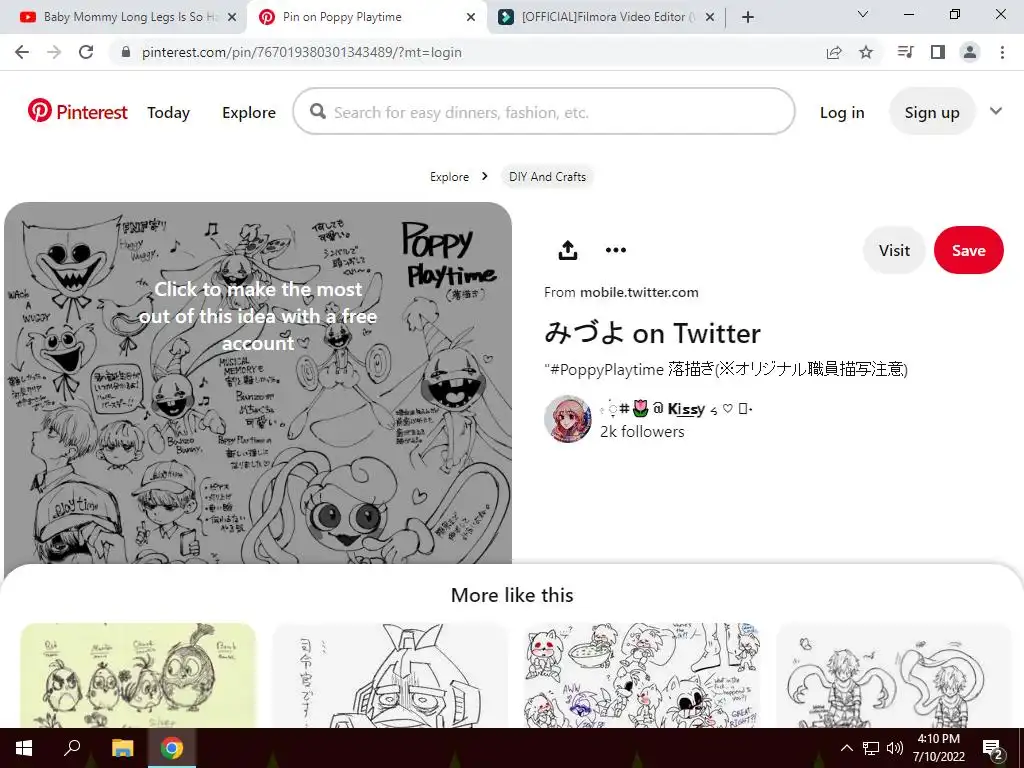Open the robot face sketch thumbnail
The height and width of the screenshot is (768, 1024).
[x=390, y=675]
